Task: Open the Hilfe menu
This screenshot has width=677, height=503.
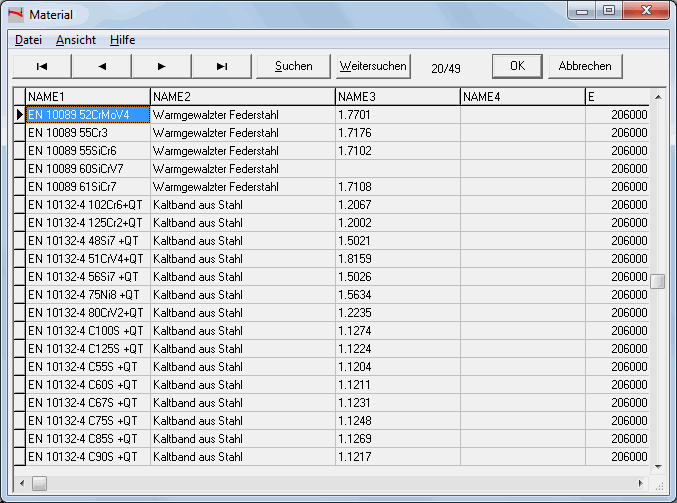Action: click(x=122, y=40)
